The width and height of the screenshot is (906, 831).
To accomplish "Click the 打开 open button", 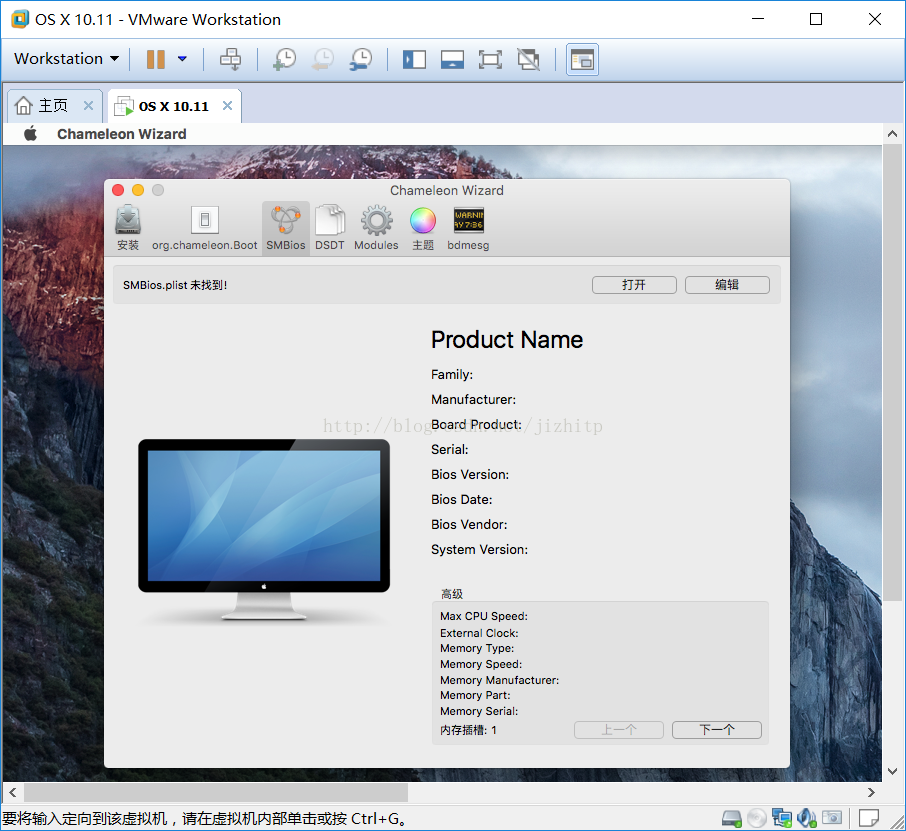I will point(634,285).
